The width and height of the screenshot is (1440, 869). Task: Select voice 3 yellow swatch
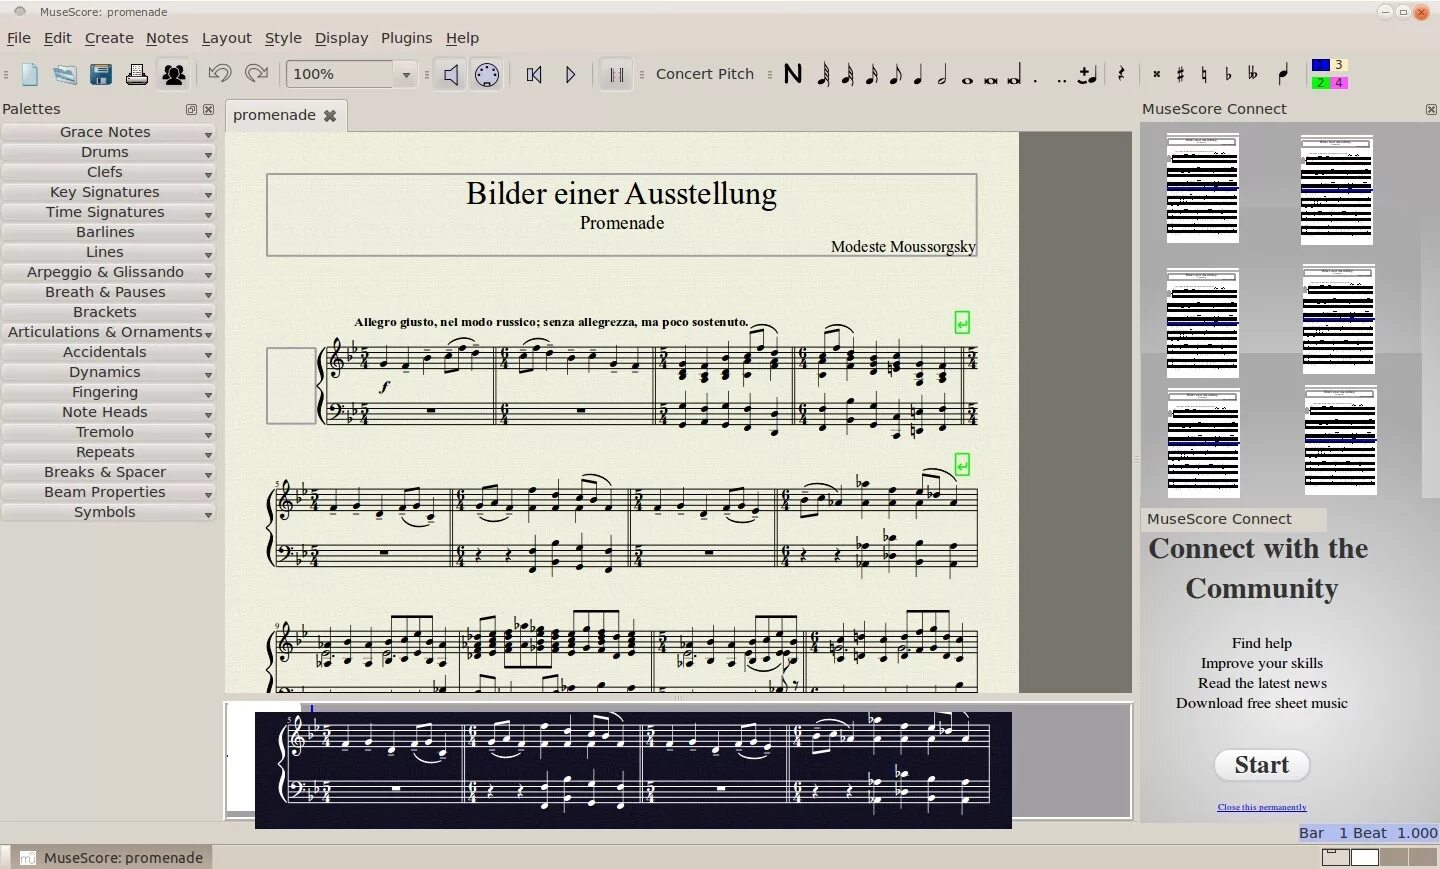pyautogui.click(x=1339, y=65)
